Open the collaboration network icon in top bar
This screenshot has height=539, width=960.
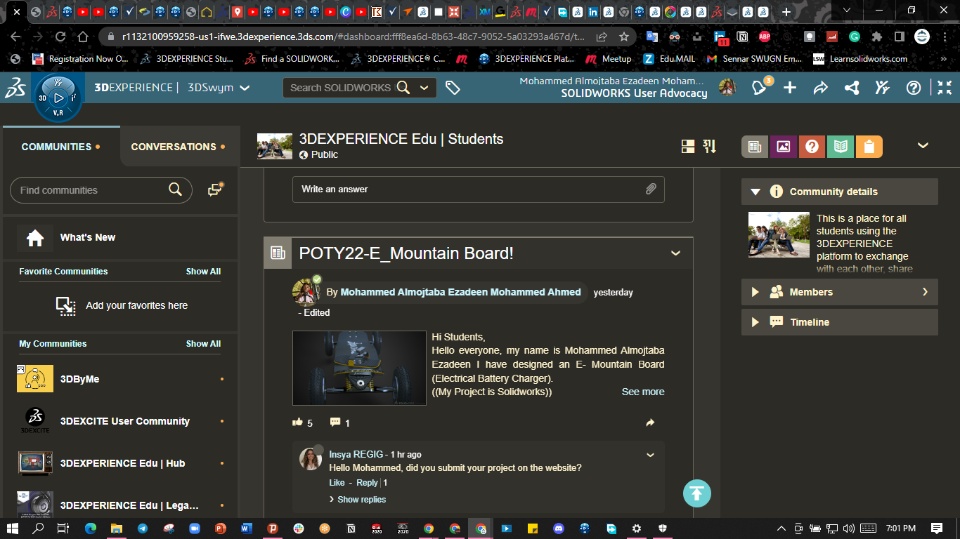coord(852,88)
